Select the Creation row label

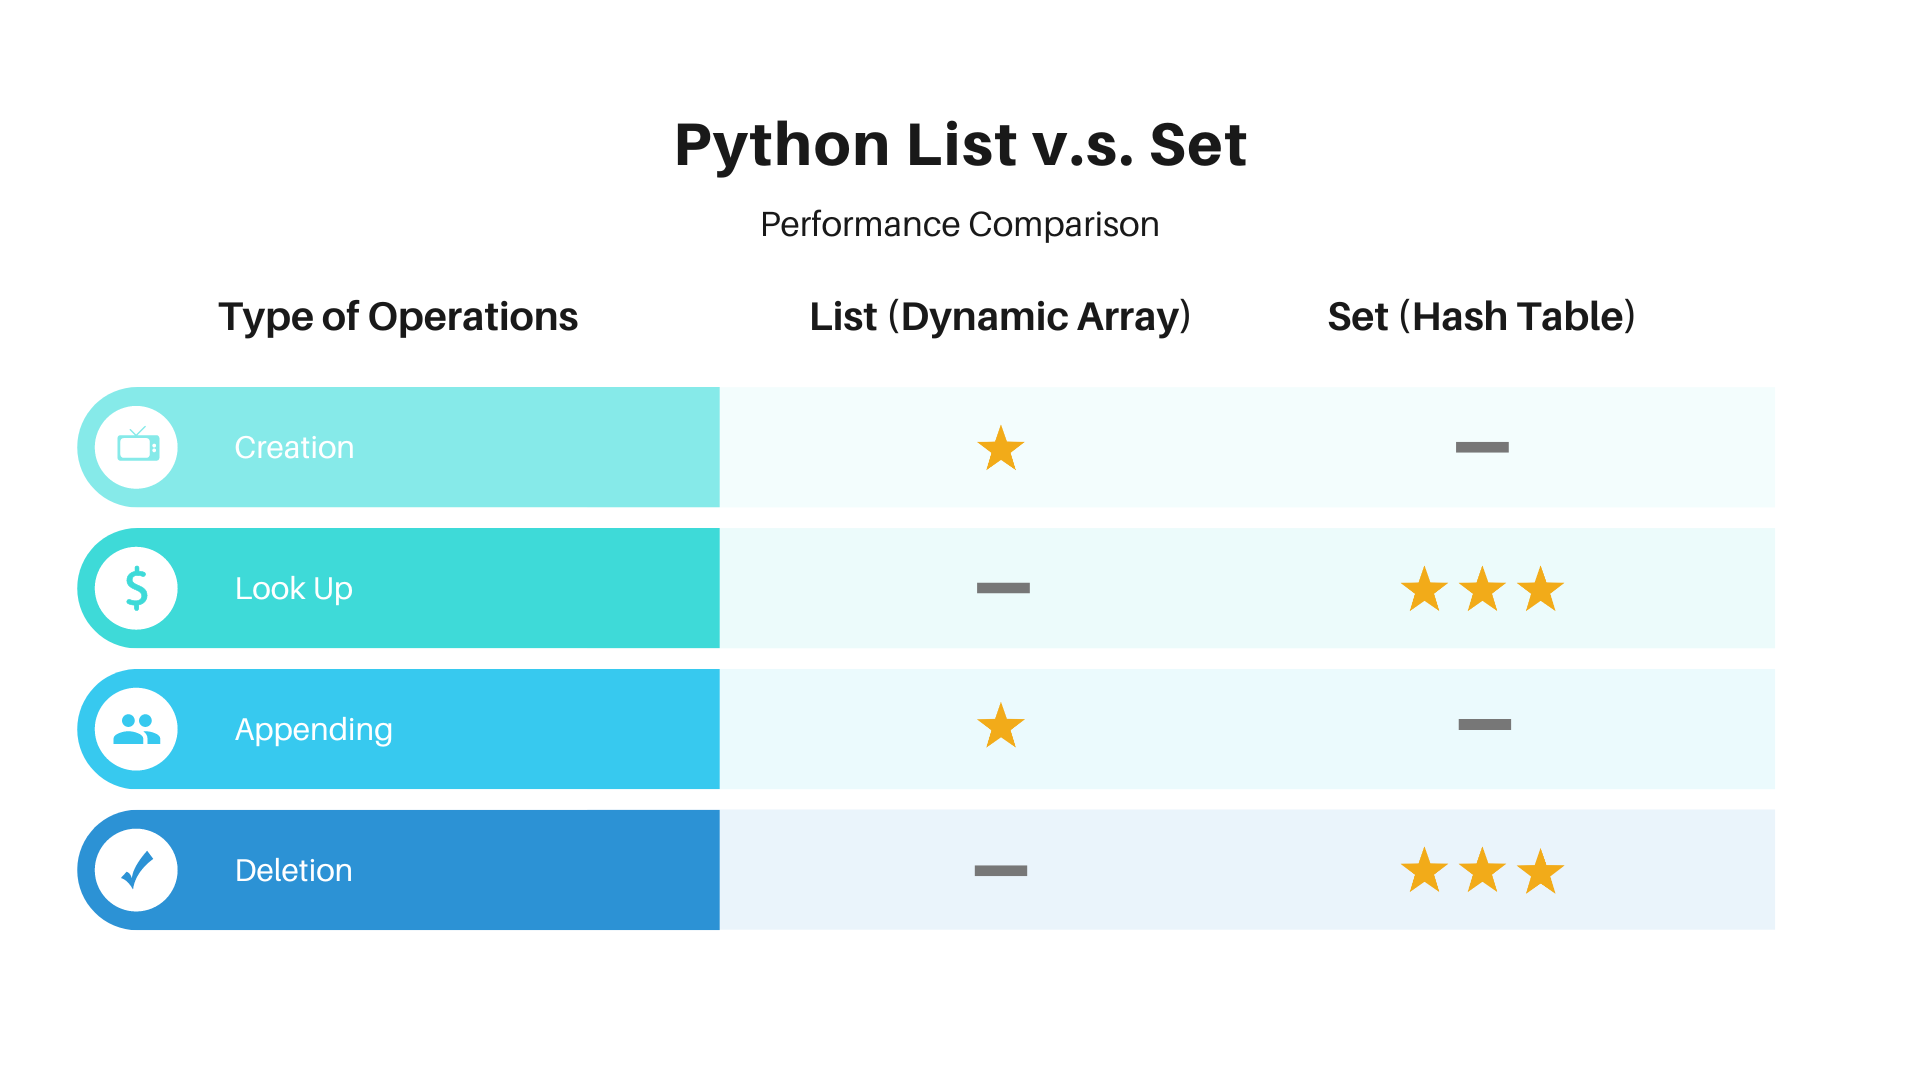tap(294, 447)
